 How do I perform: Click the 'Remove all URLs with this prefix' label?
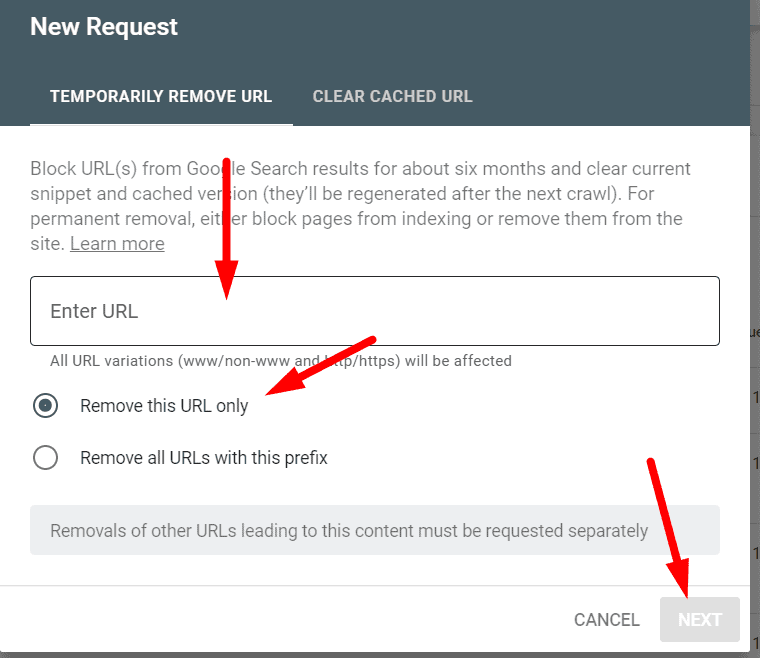point(204,458)
